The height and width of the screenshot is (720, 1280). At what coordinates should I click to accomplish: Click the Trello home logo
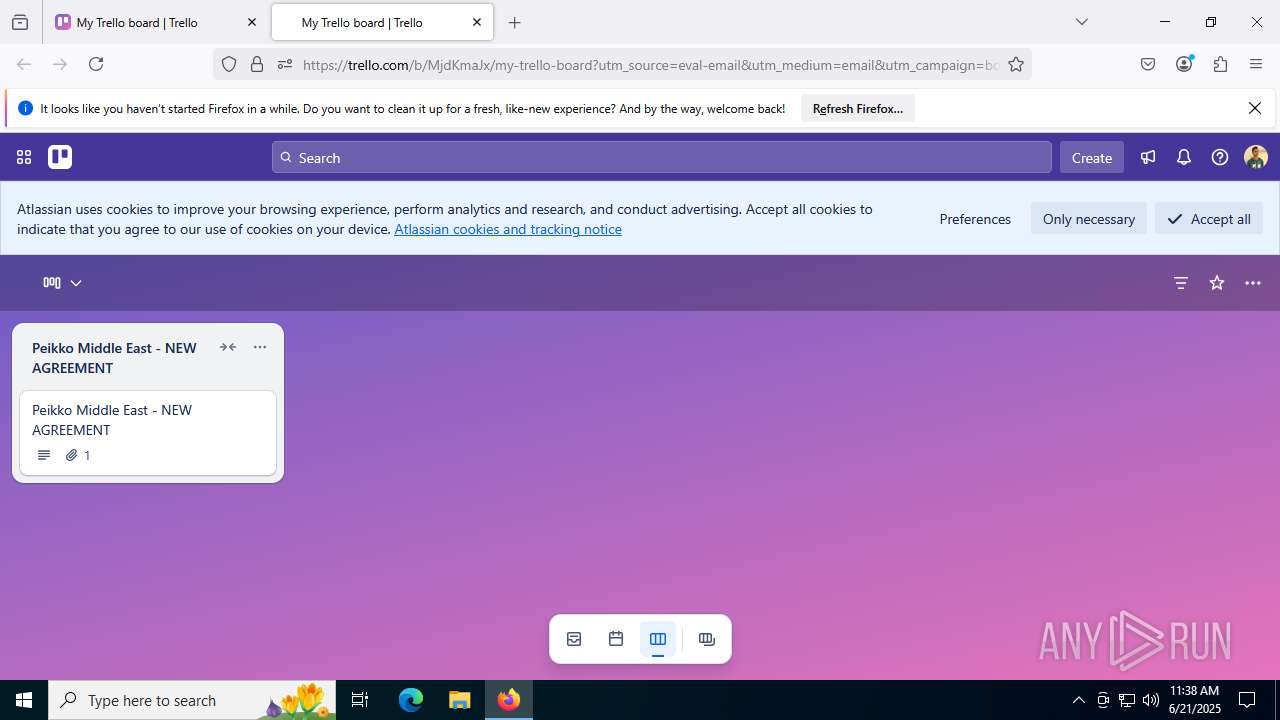coord(60,157)
